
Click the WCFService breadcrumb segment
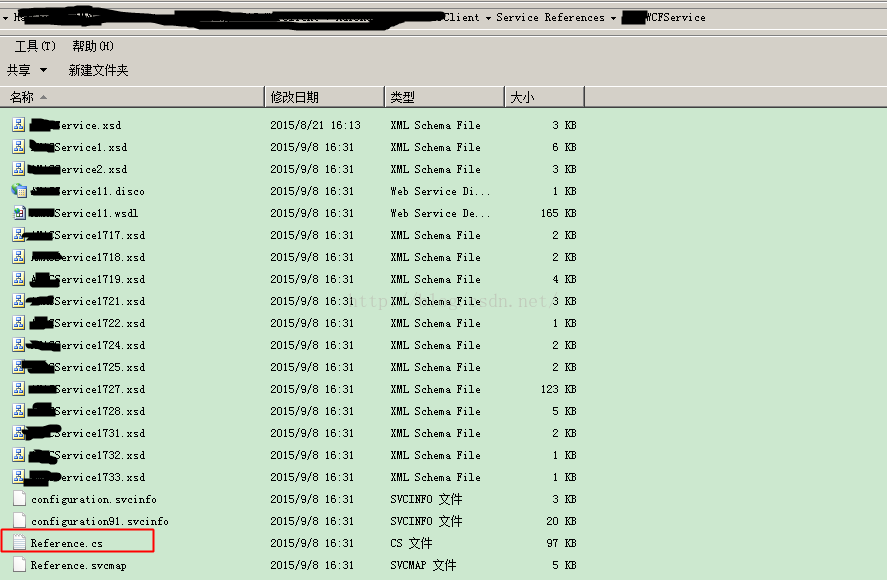(x=664, y=18)
